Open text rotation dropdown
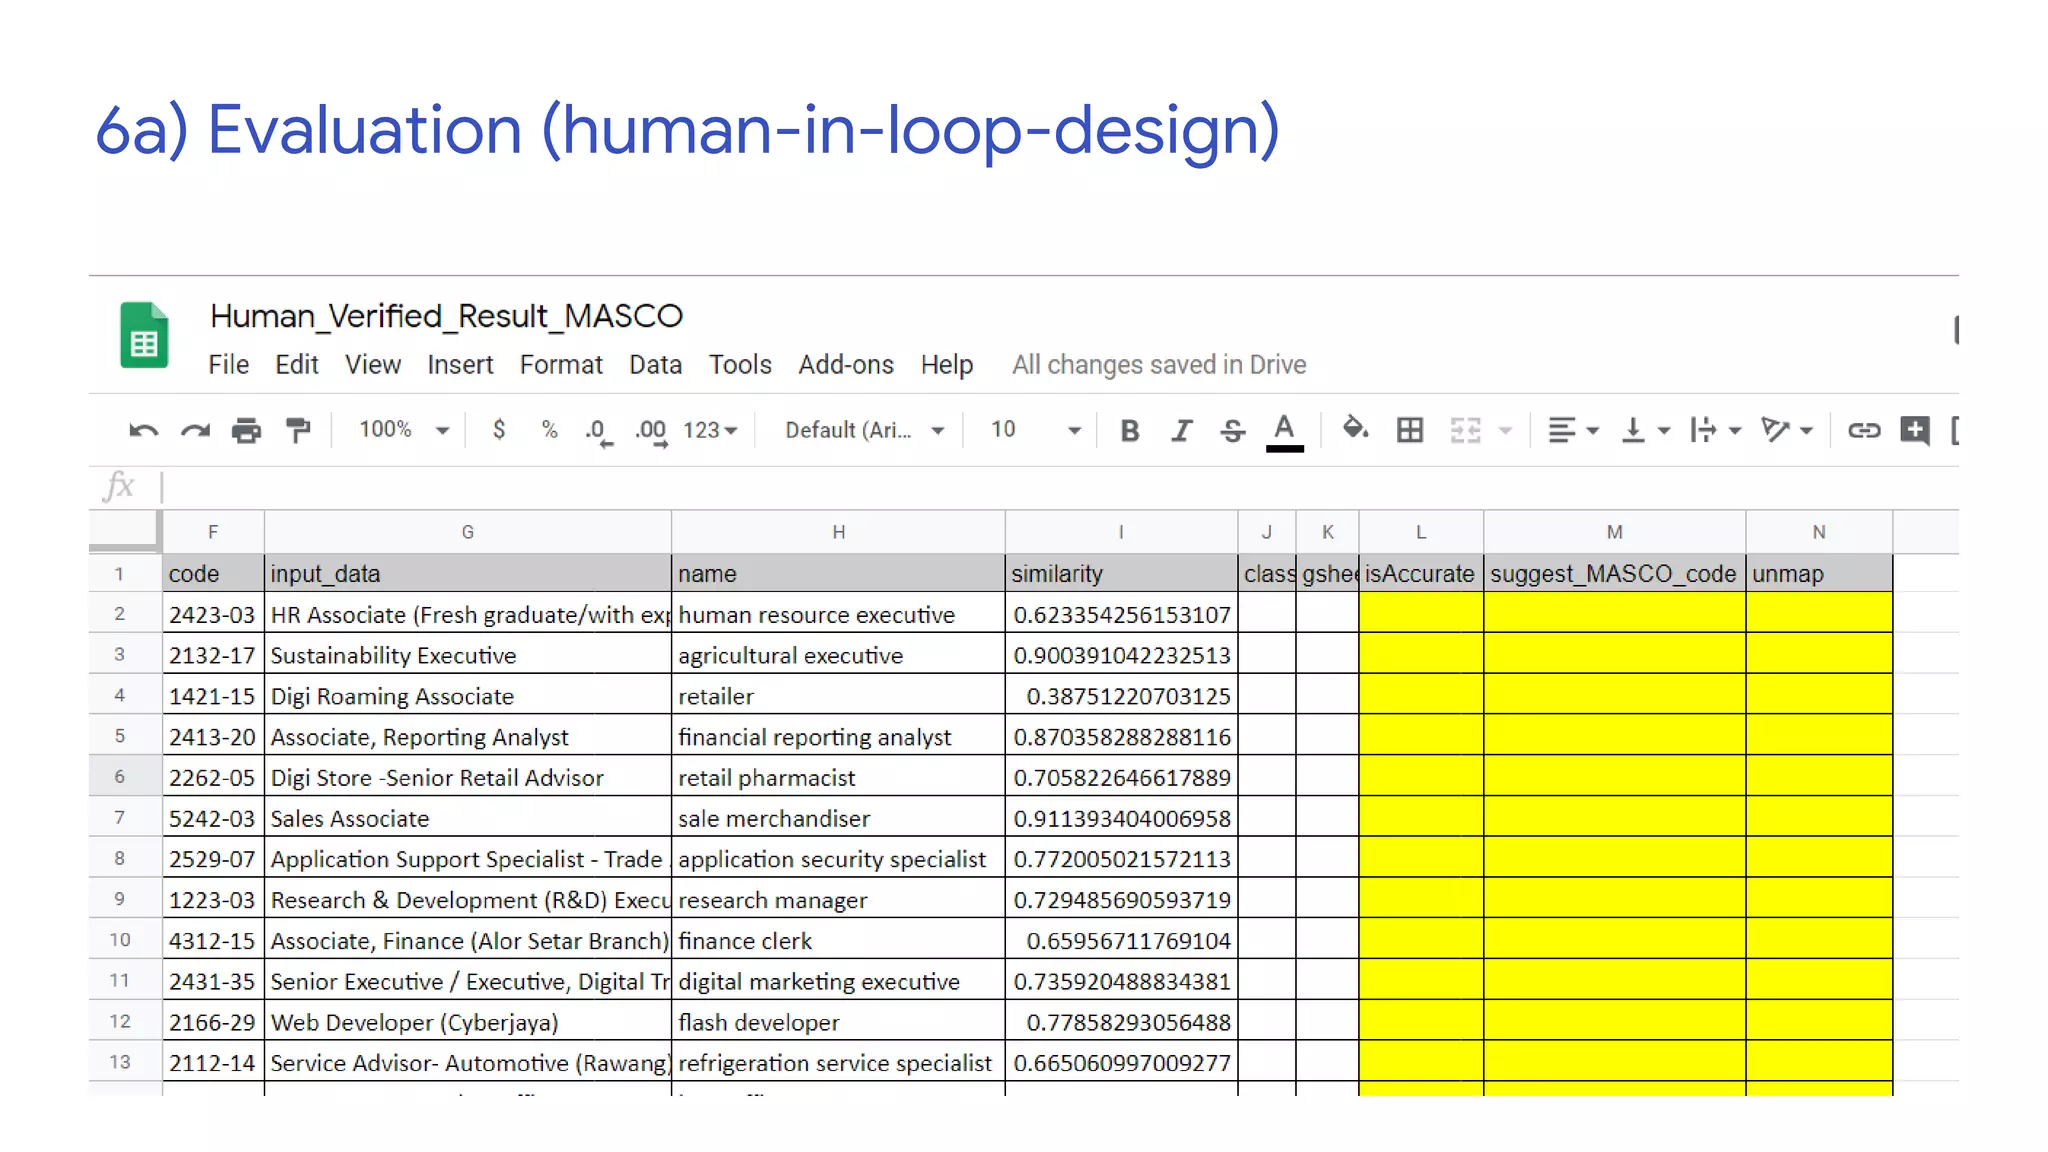 tap(1787, 430)
